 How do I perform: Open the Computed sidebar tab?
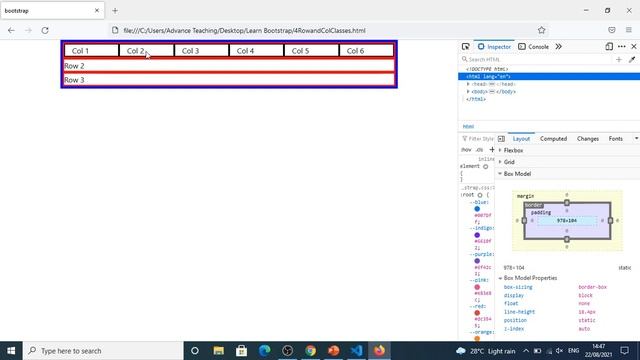click(x=553, y=139)
